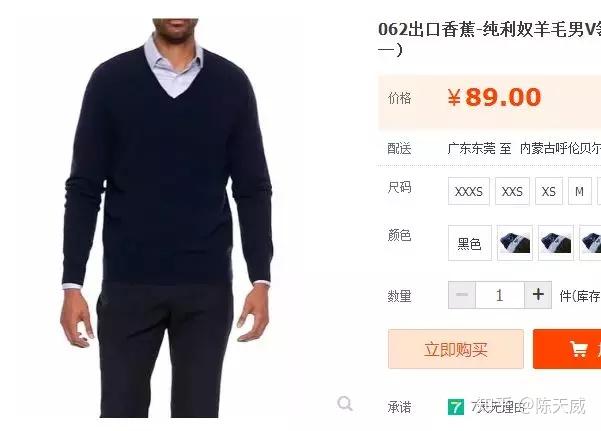Choose the 黑色 color option
This screenshot has width=601, height=431.
[470, 243]
